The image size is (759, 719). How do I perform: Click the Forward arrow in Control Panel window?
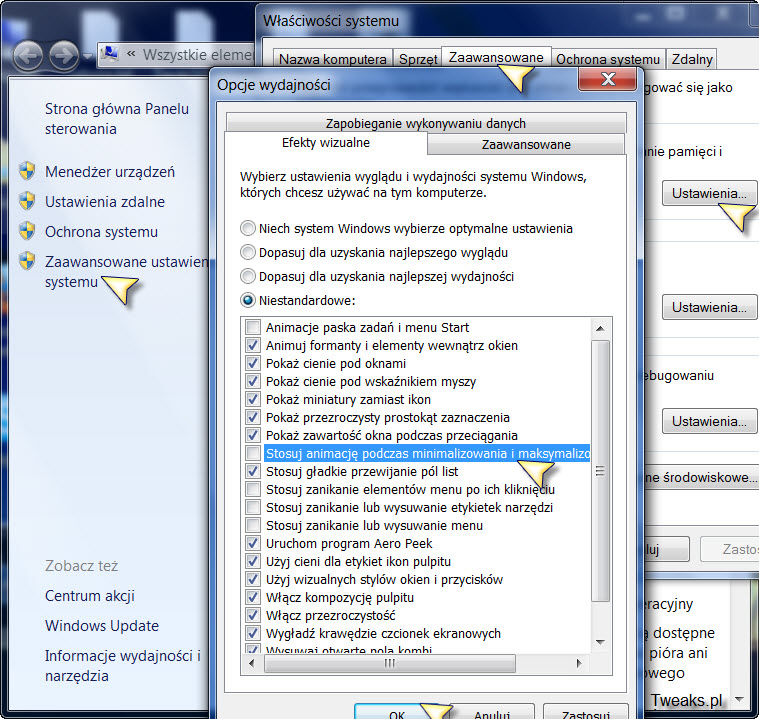64,56
